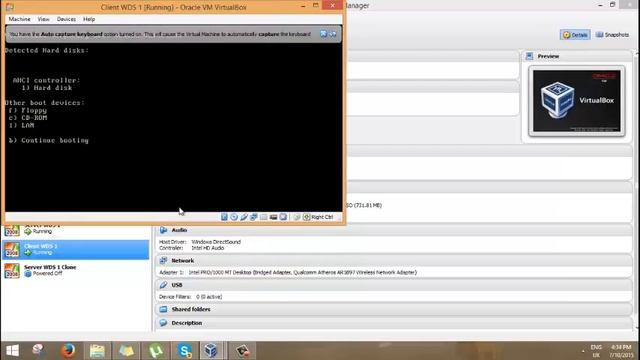This screenshot has width=640, height=360.
Task: Click the Network section icon
Action: tap(163, 260)
